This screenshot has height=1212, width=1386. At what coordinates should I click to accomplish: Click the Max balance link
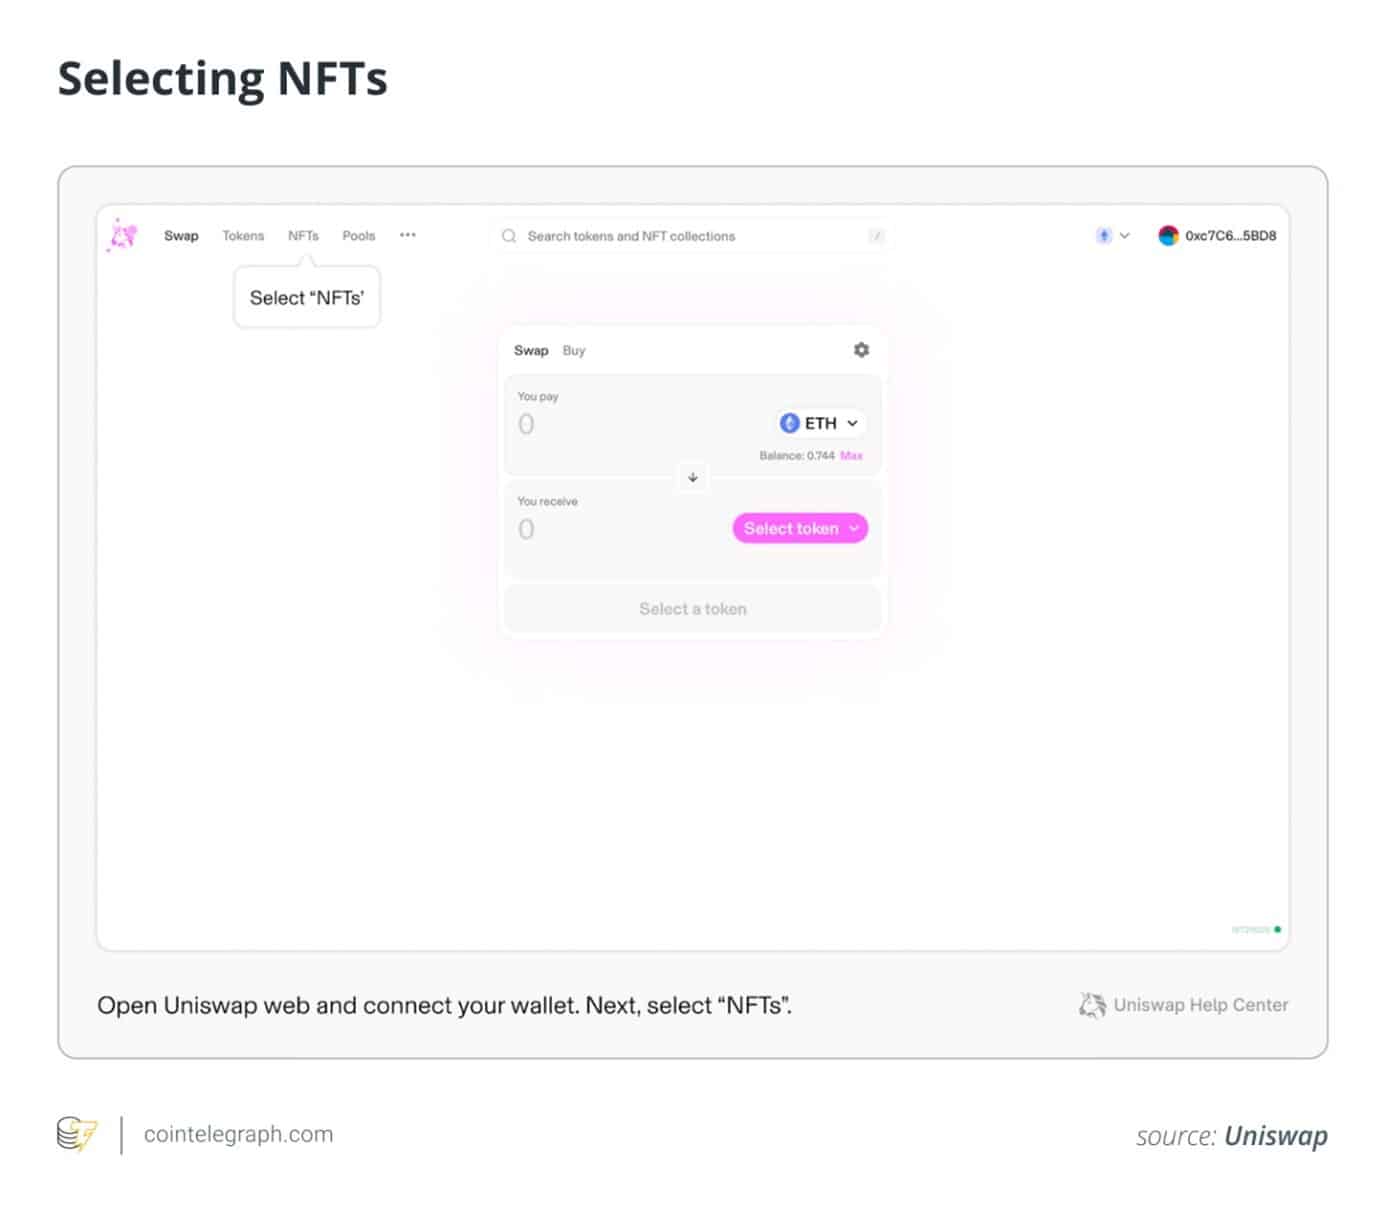(x=851, y=456)
